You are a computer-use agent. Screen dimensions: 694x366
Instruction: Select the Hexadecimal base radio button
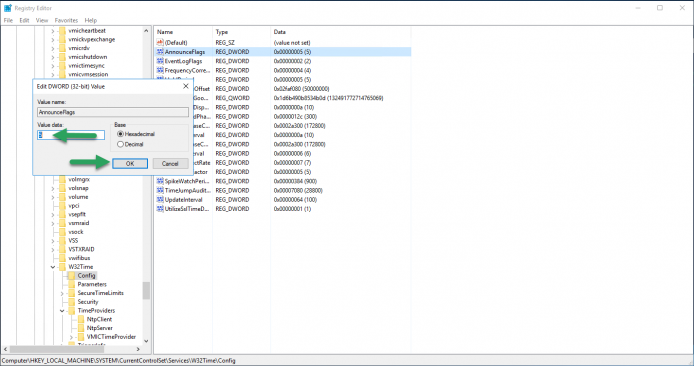pos(120,134)
